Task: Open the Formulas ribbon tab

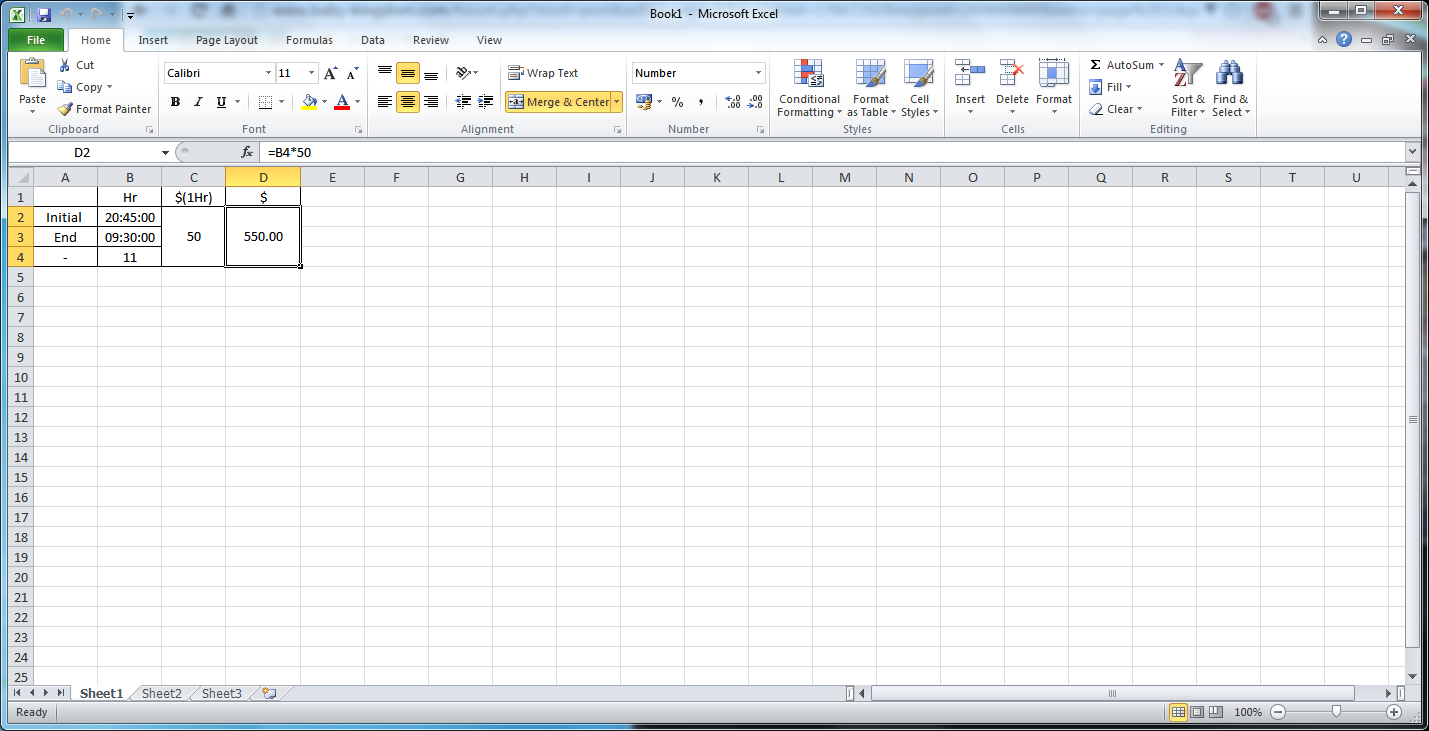Action: (309, 40)
